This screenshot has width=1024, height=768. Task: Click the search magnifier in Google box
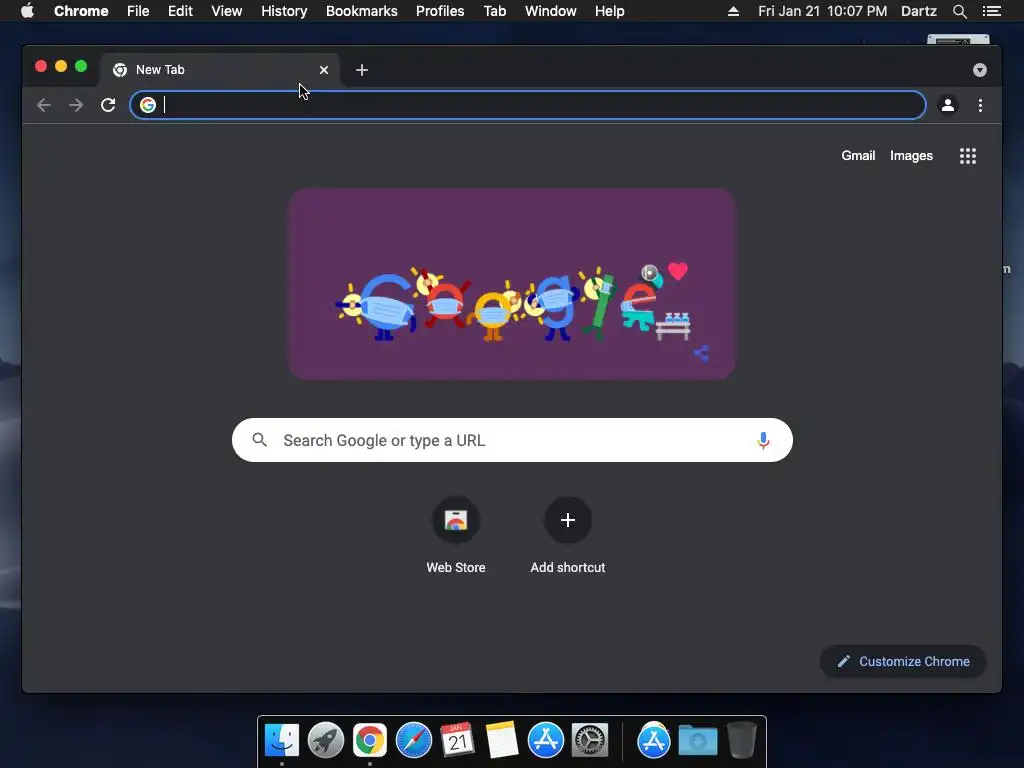coord(259,440)
